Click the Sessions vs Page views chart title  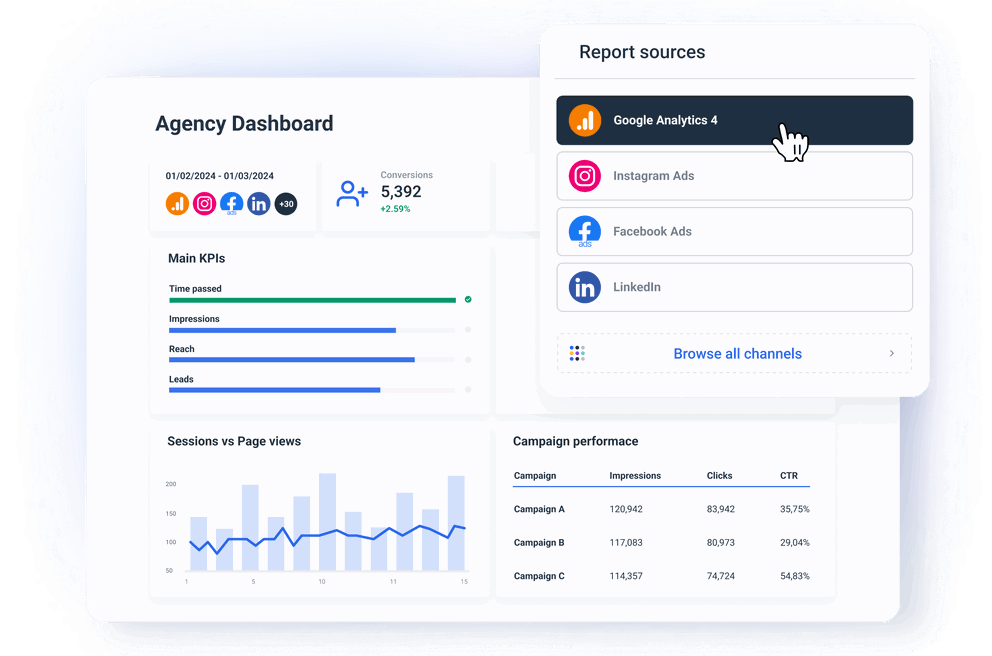[x=234, y=442]
